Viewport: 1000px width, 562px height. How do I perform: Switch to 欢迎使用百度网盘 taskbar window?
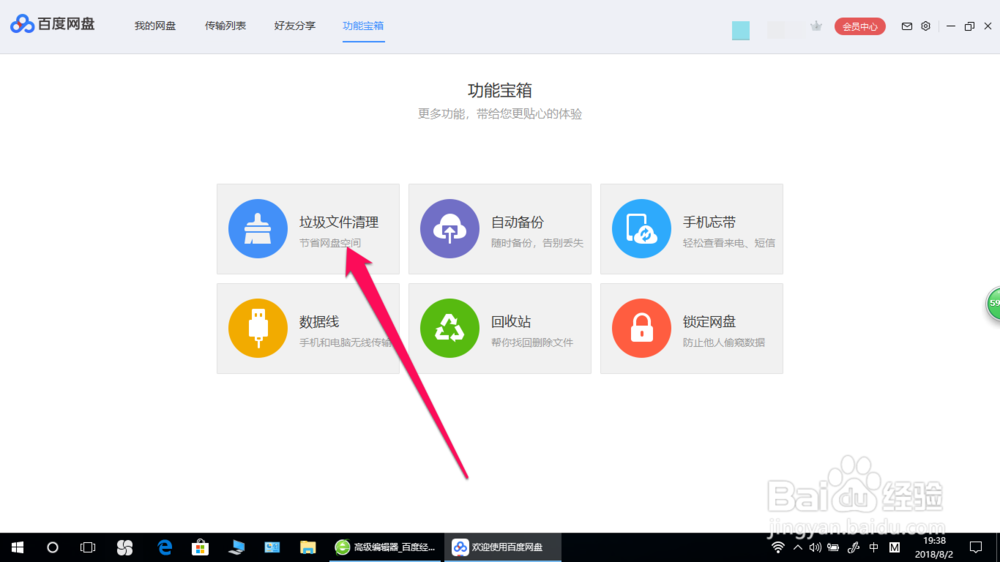[503, 547]
